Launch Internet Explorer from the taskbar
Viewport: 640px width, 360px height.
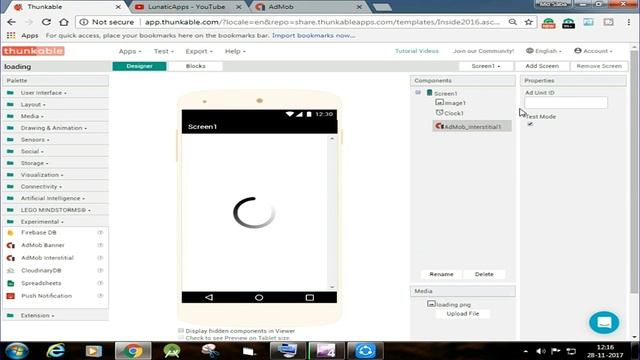(56, 351)
